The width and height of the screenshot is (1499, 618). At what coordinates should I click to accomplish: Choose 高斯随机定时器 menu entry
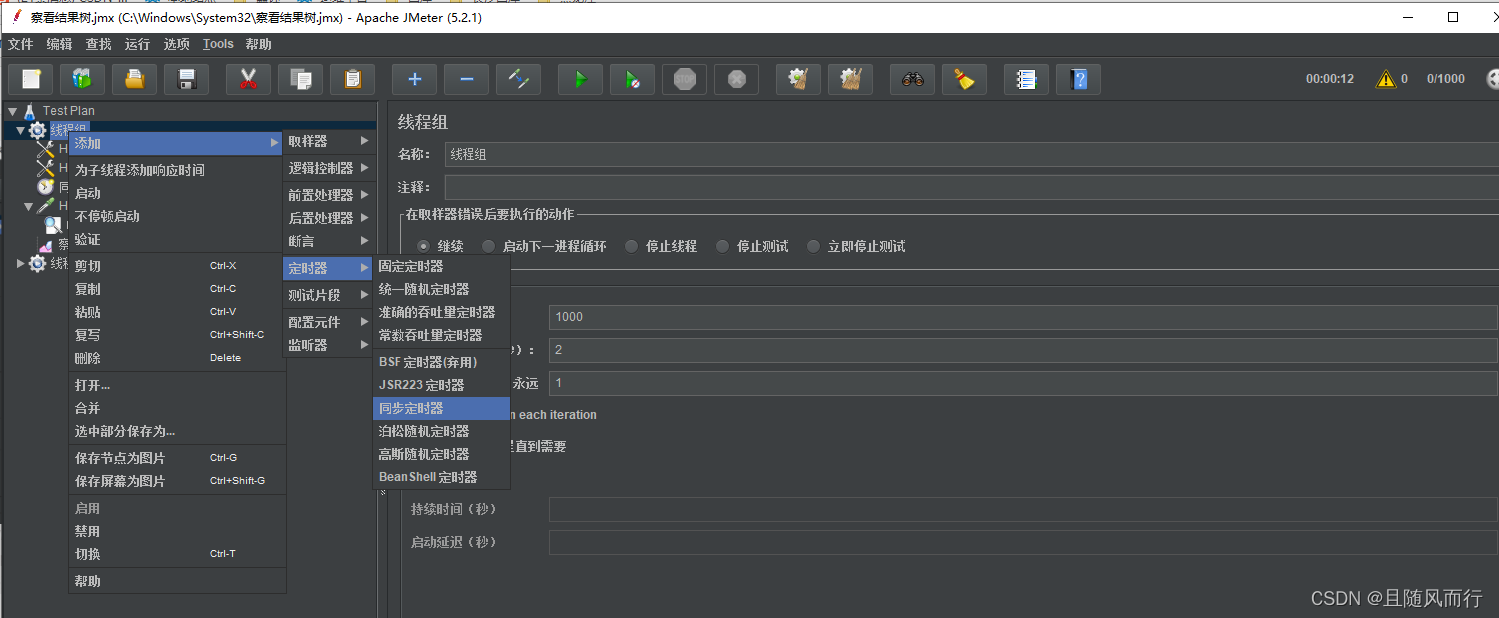tap(442, 454)
